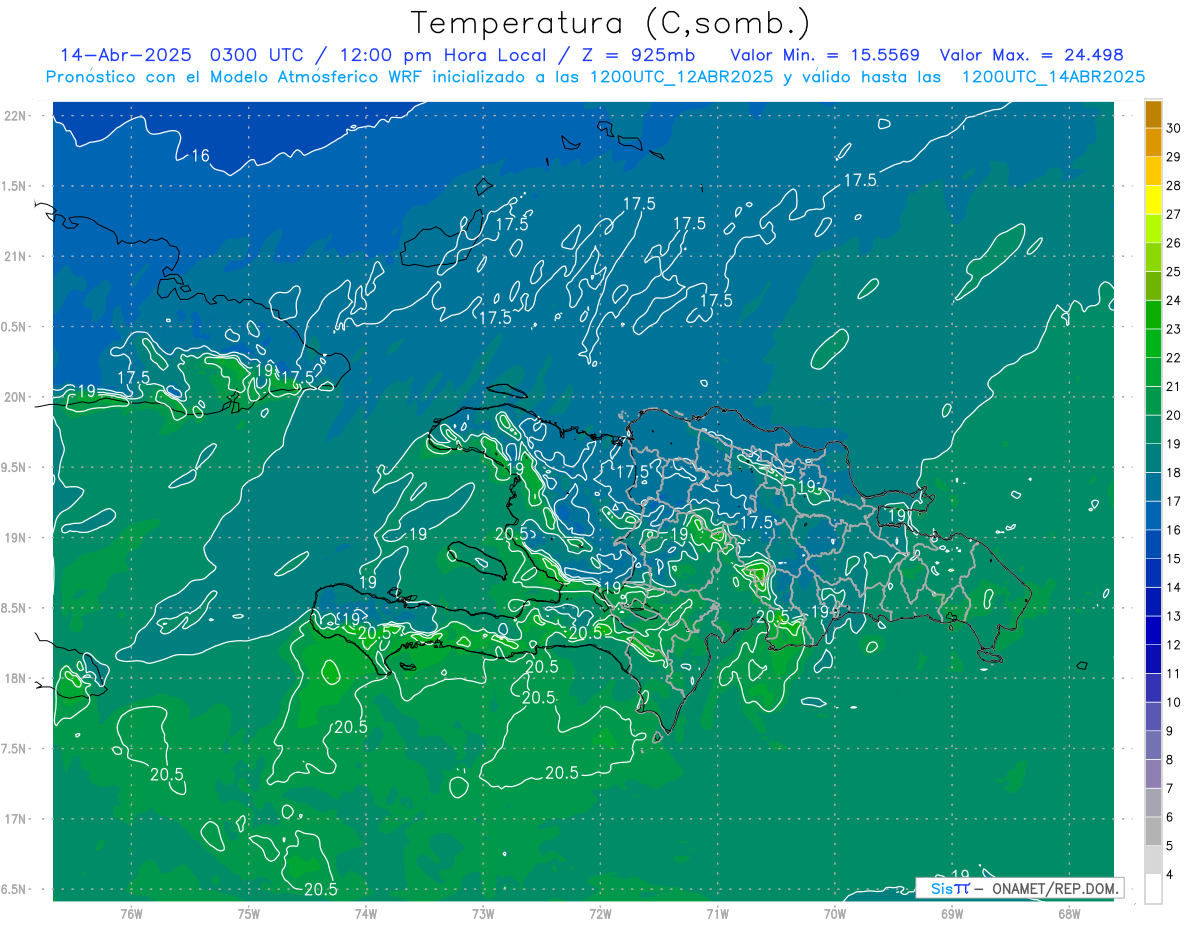Select the "73W" longitude label
Viewport: 1200px width, 927px height.
click(x=483, y=913)
